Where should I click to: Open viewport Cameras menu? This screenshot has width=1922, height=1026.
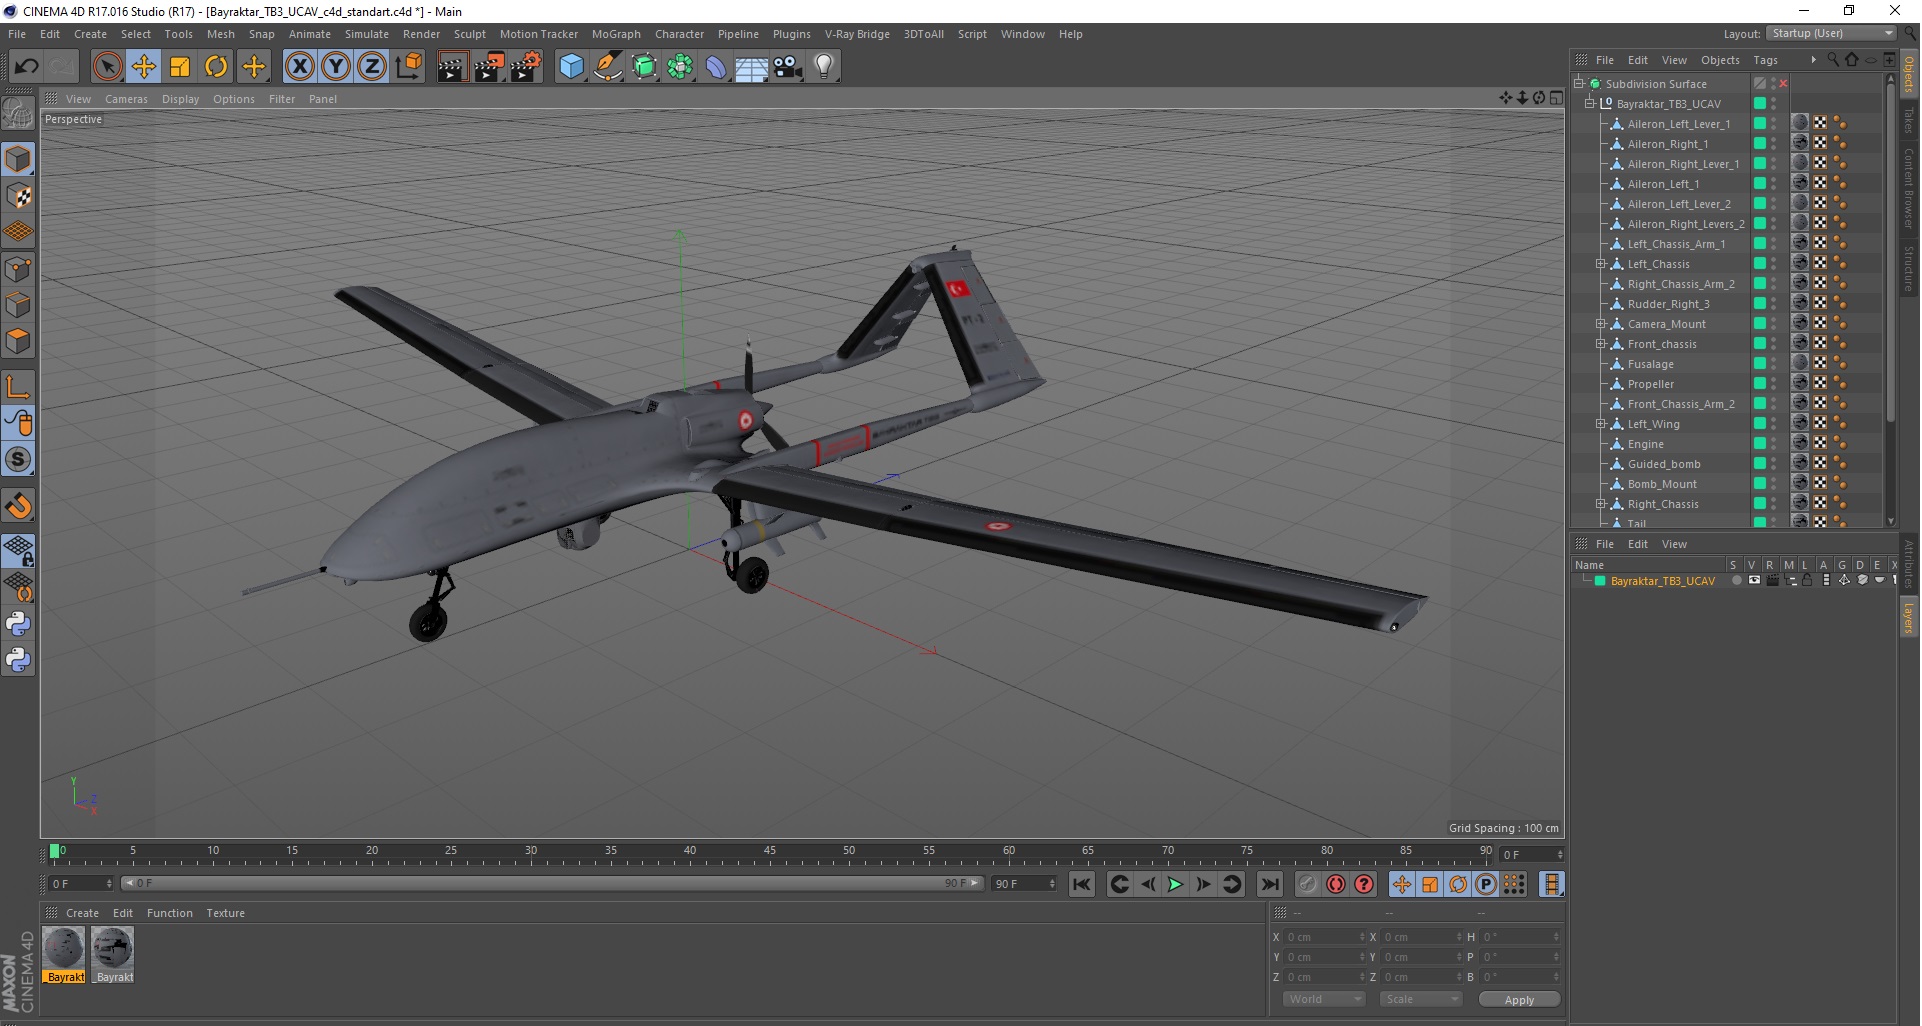click(x=126, y=99)
